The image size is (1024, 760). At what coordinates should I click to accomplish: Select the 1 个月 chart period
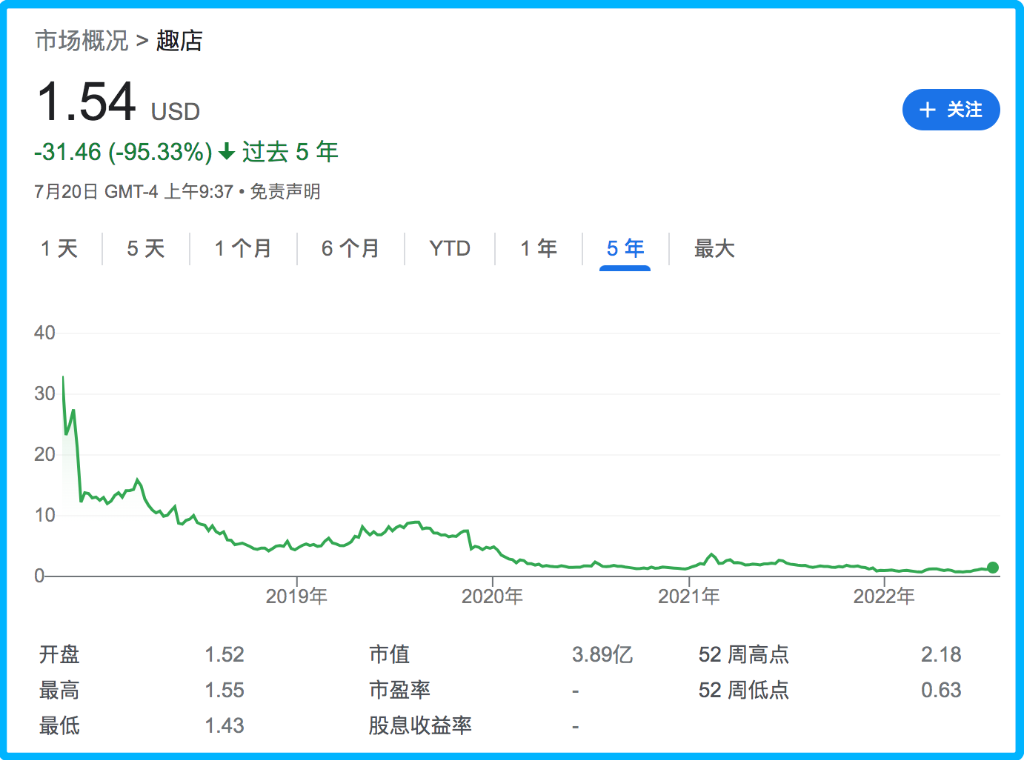[243, 249]
